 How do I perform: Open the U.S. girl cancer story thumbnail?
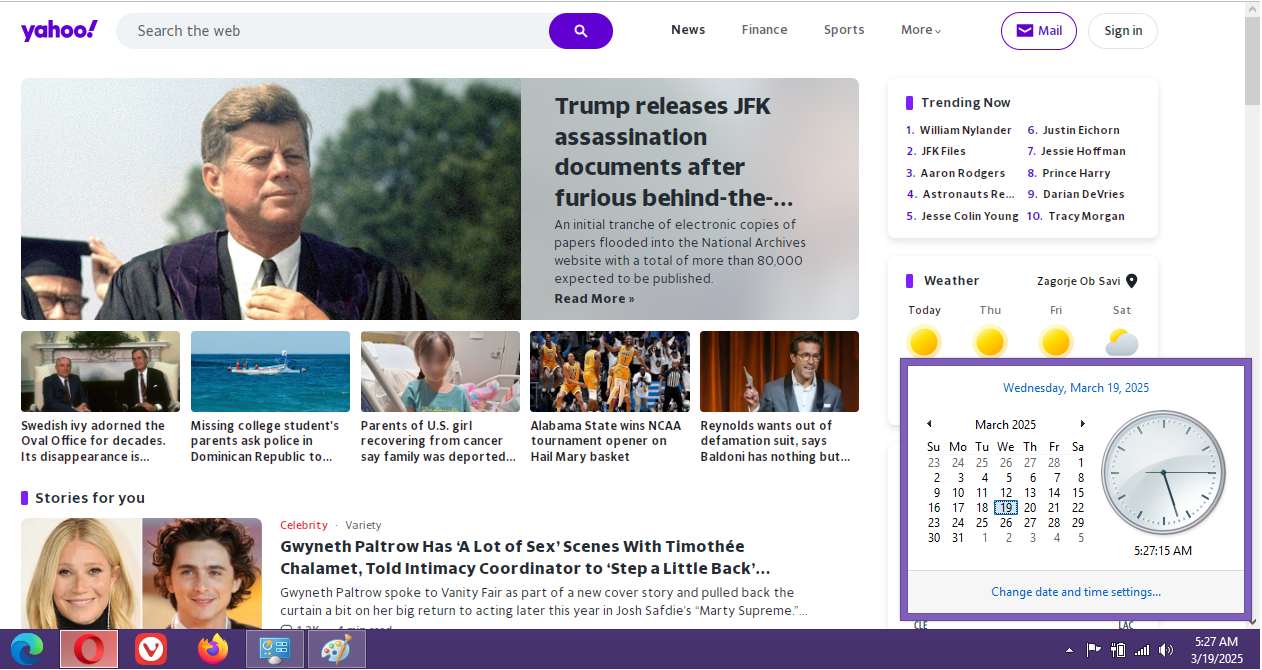coord(440,371)
